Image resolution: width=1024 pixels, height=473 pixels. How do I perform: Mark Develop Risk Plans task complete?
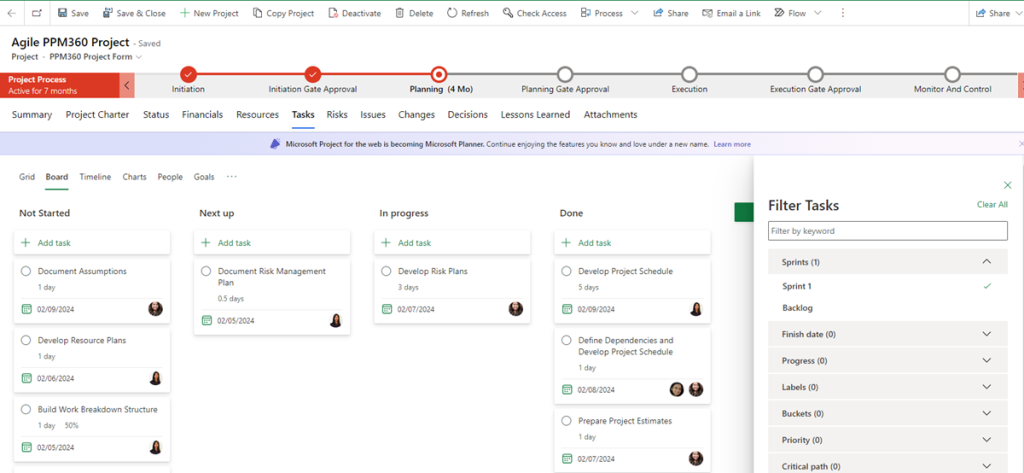[386, 271]
